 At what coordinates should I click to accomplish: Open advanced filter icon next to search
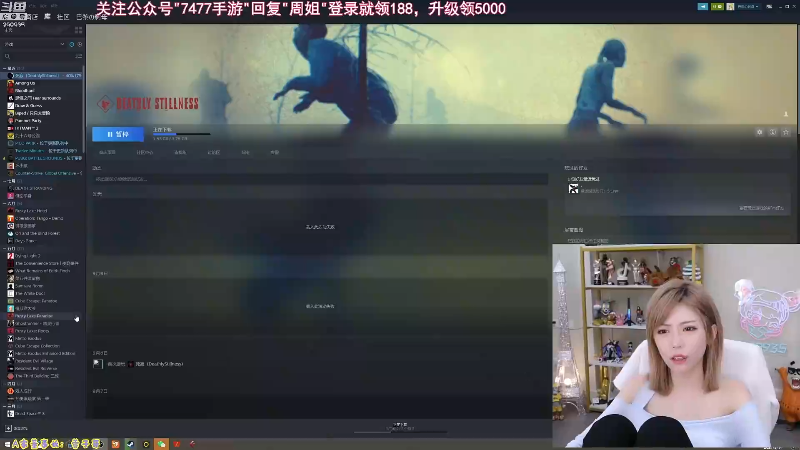click(79, 56)
